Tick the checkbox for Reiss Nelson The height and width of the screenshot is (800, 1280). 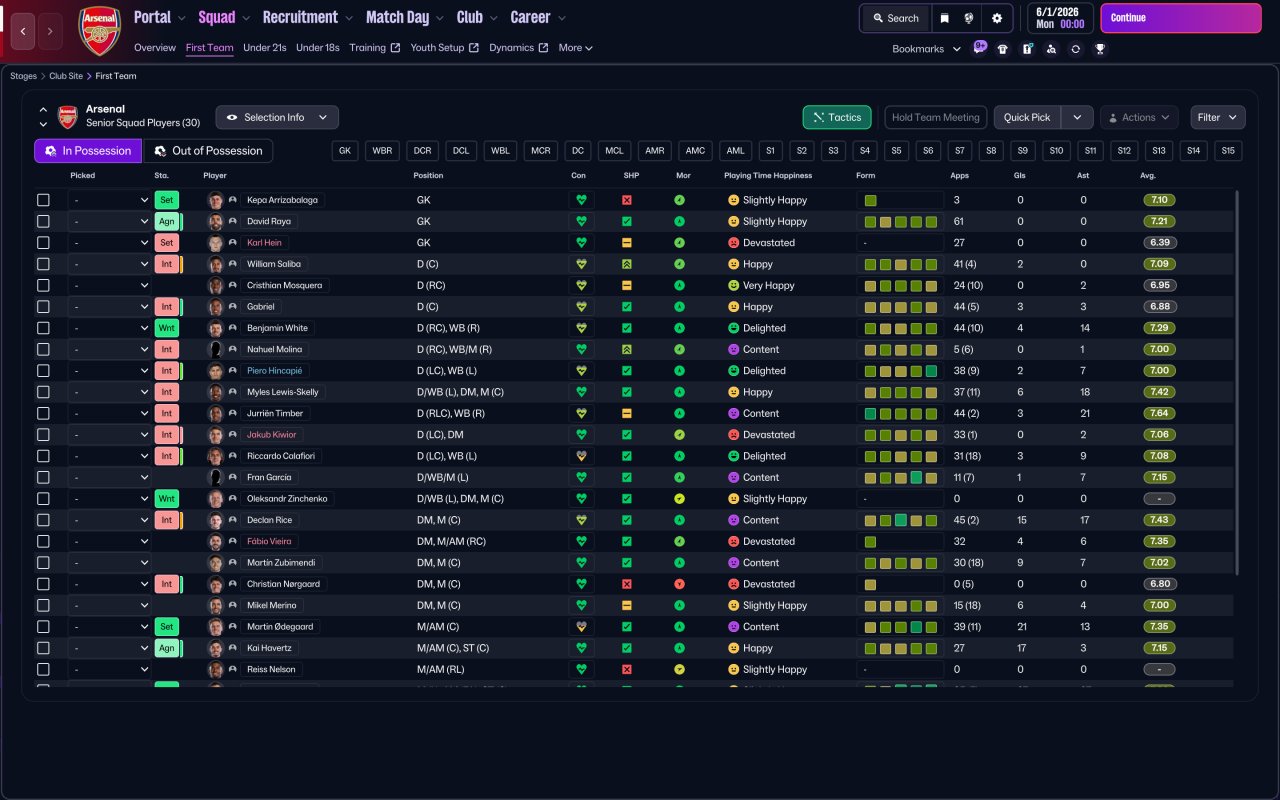pyautogui.click(x=43, y=669)
